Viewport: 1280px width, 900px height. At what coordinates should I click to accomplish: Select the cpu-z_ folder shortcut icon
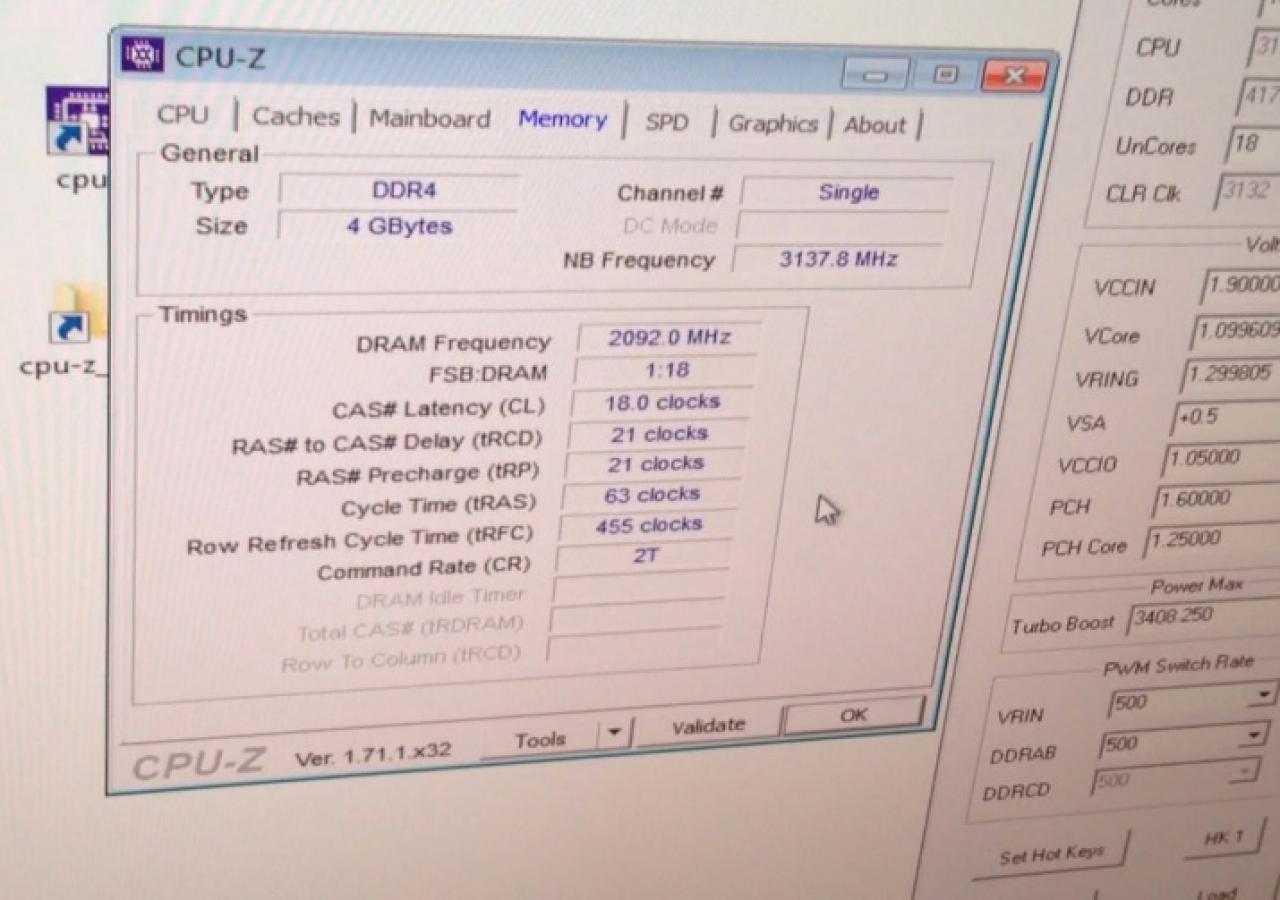[x=76, y=314]
